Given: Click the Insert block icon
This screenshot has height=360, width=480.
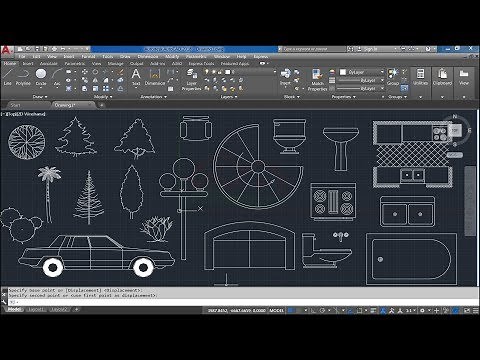Looking at the screenshot, I should pos(285,77).
